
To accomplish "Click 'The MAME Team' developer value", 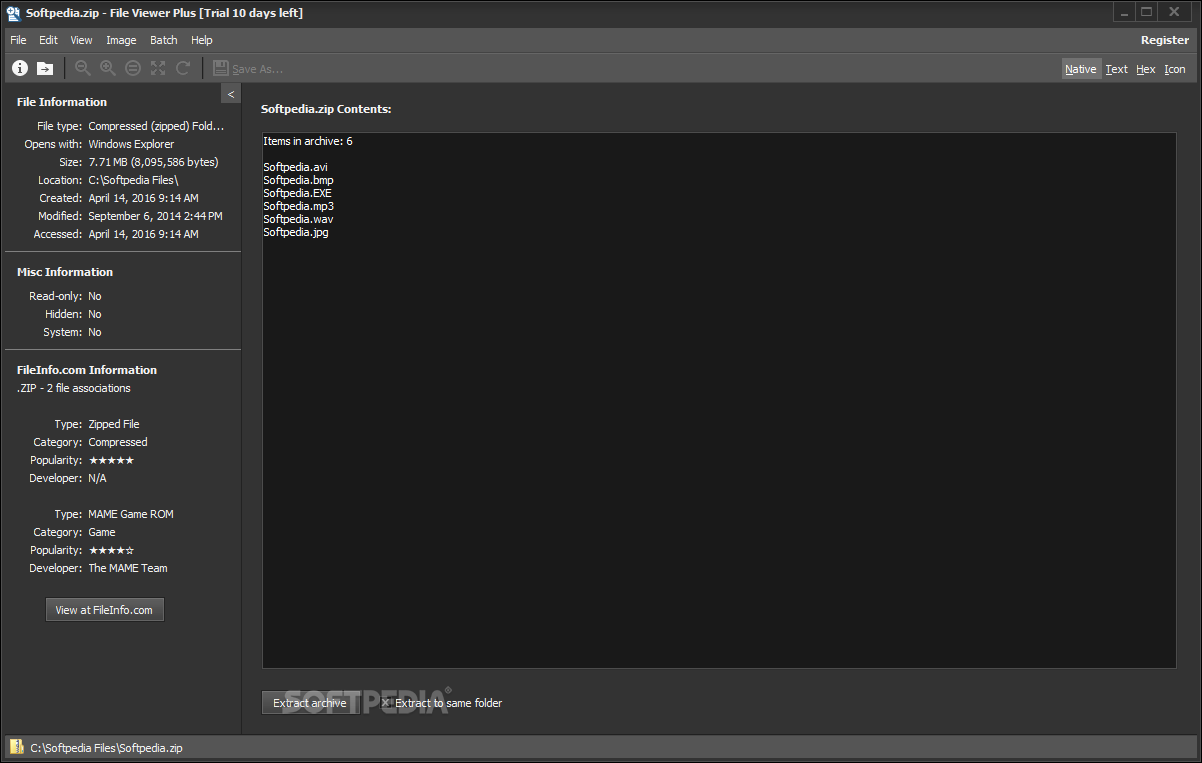I will point(128,568).
